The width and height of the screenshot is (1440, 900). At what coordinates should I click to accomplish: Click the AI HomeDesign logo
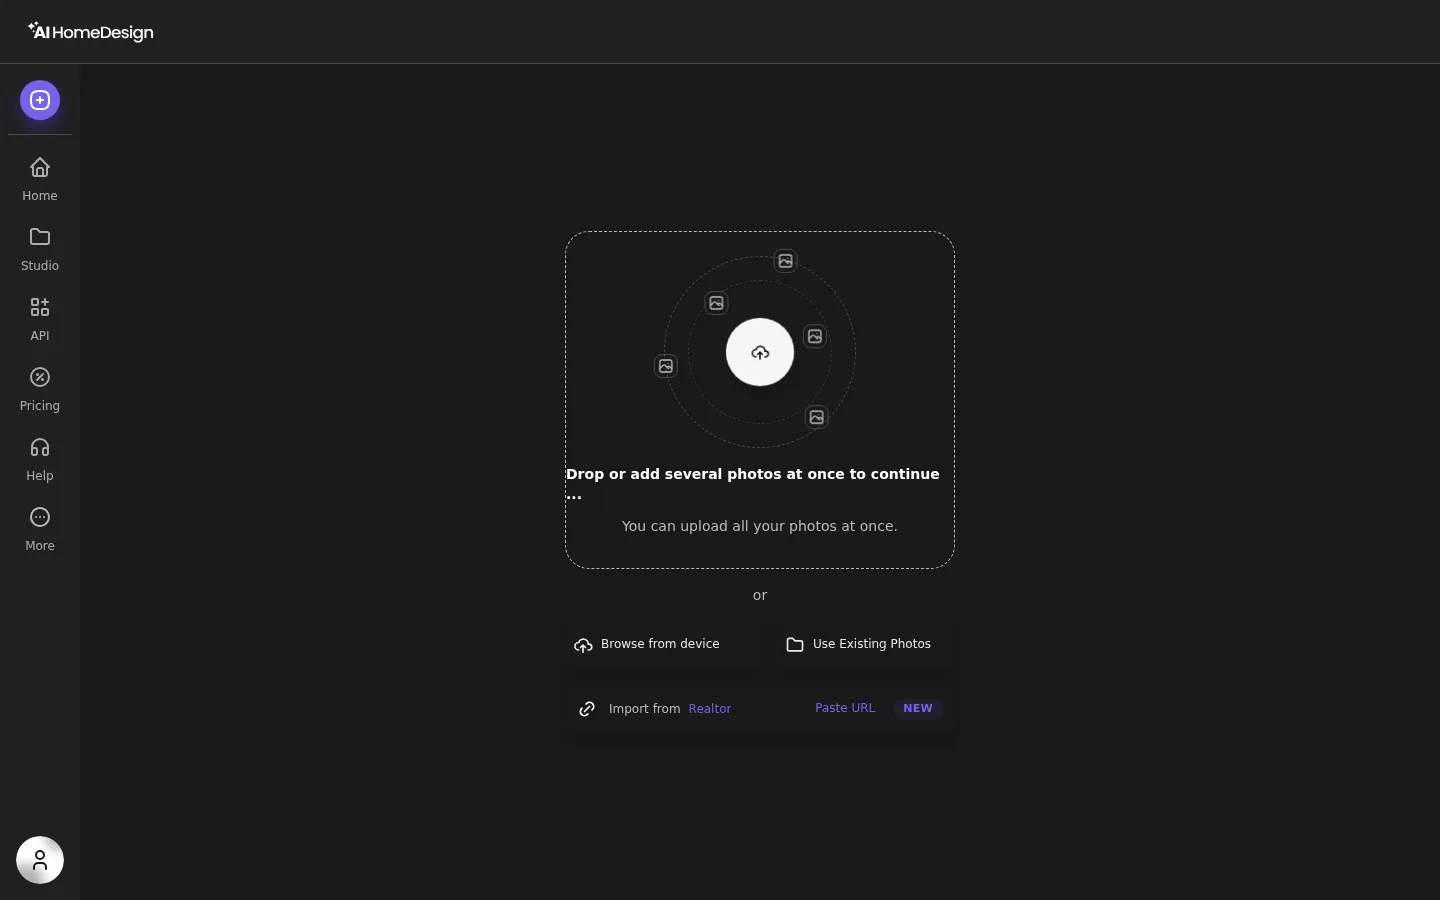click(x=91, y=32)
